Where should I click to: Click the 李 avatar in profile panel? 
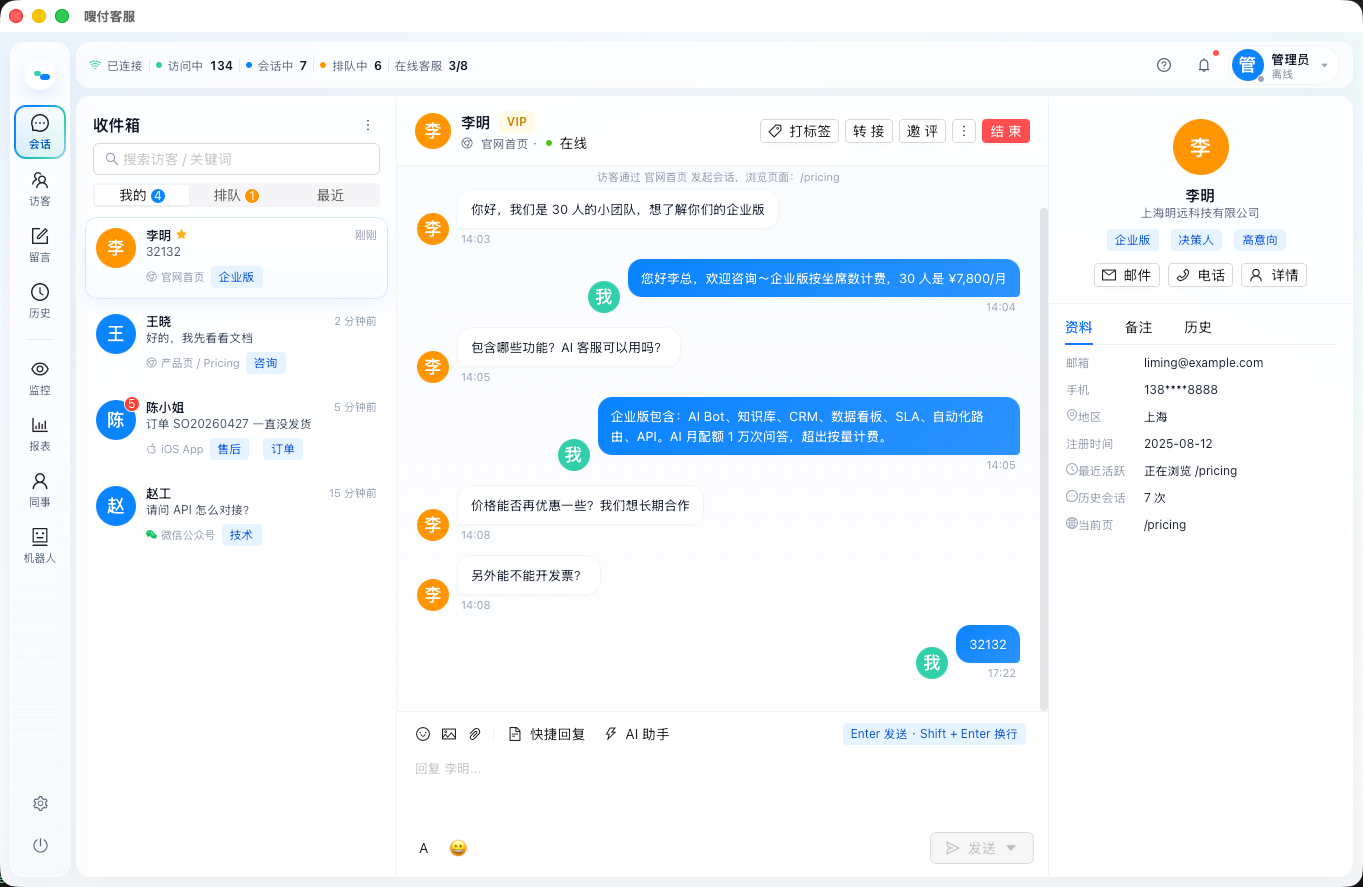tap(1200, 147)
